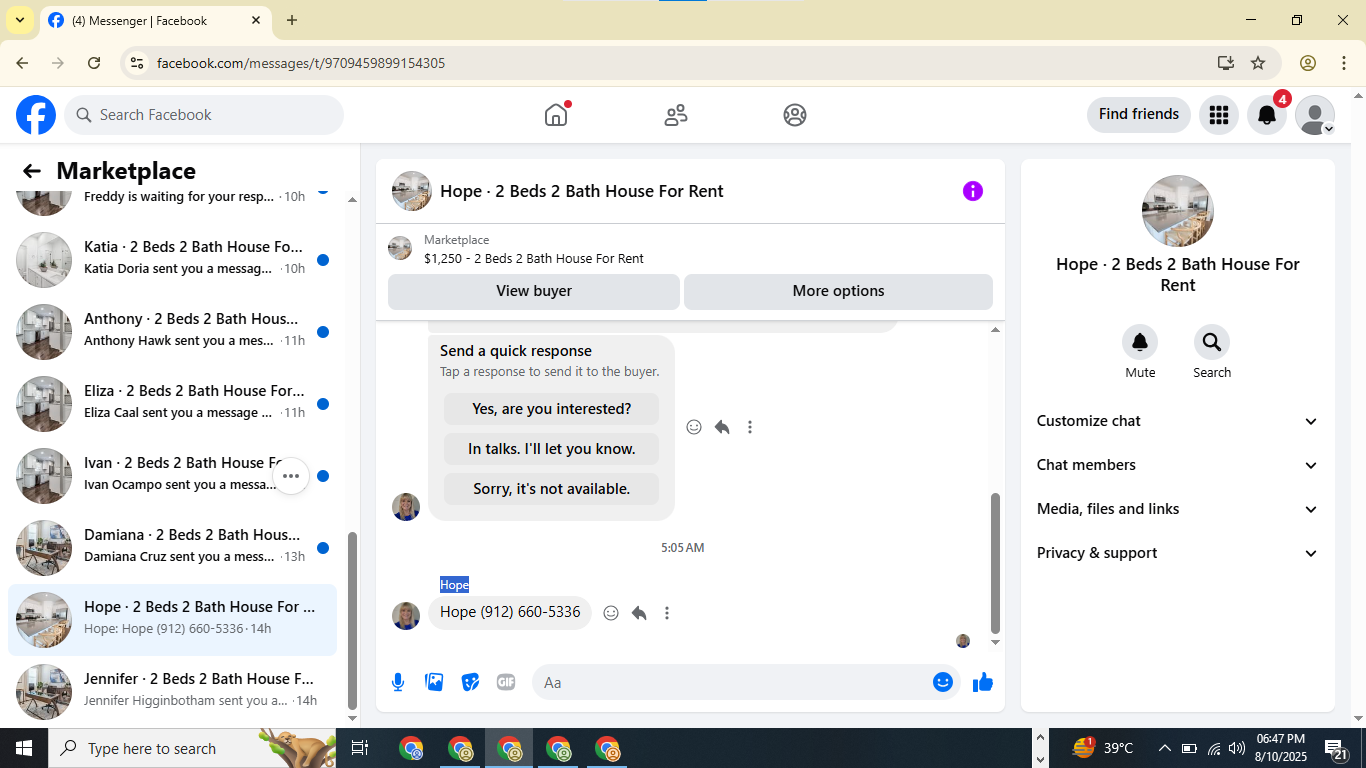Reply to the quick response message
The height and width of the screenshot is (768, 1366).
click(x=722, y=427)
